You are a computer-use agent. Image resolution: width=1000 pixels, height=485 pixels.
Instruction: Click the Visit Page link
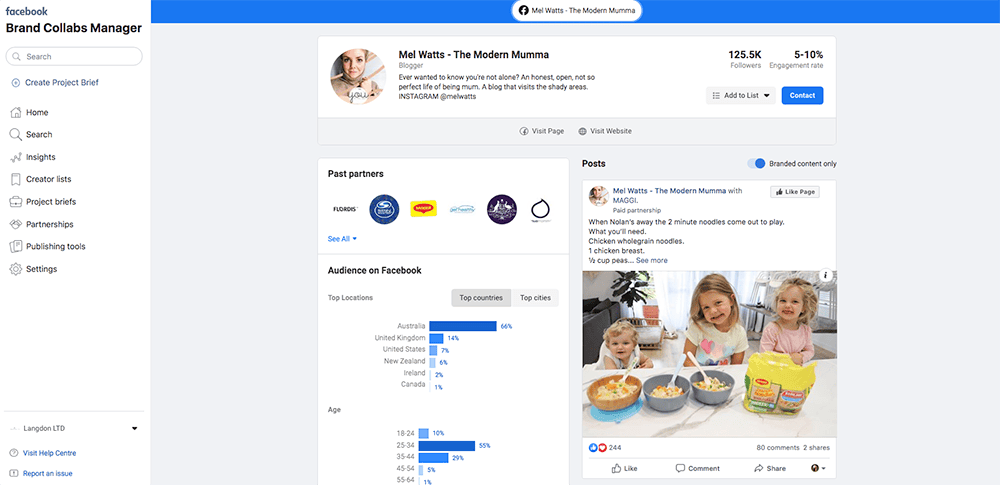(x=542, y=131)
